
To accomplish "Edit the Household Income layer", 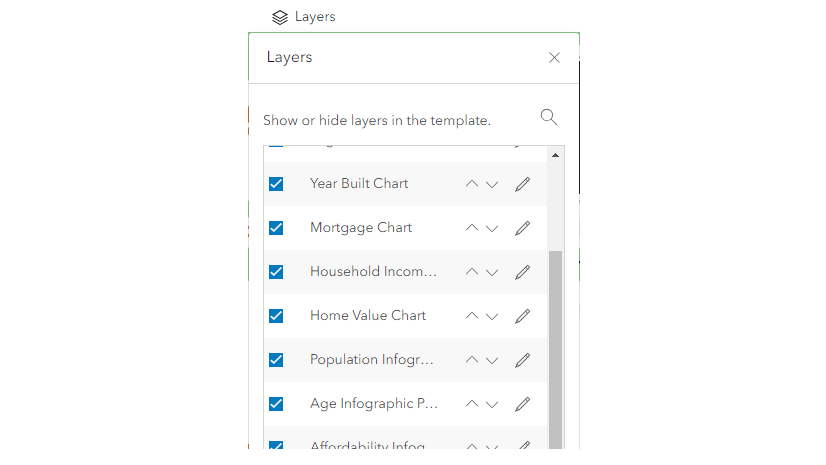I will point(522,272).
